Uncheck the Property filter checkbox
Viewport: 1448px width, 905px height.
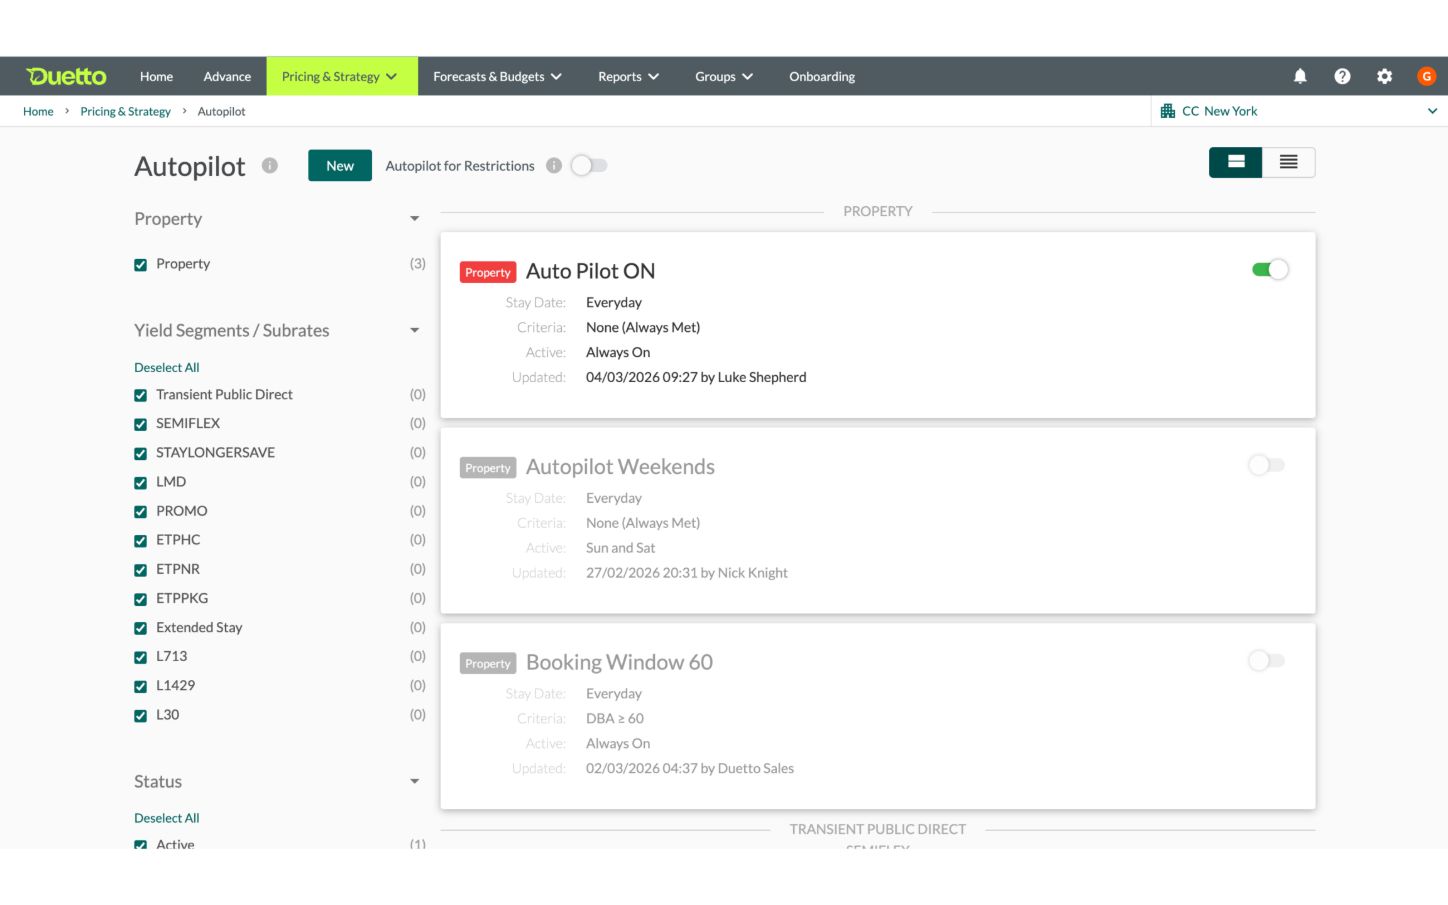click(x=141, y=265)
